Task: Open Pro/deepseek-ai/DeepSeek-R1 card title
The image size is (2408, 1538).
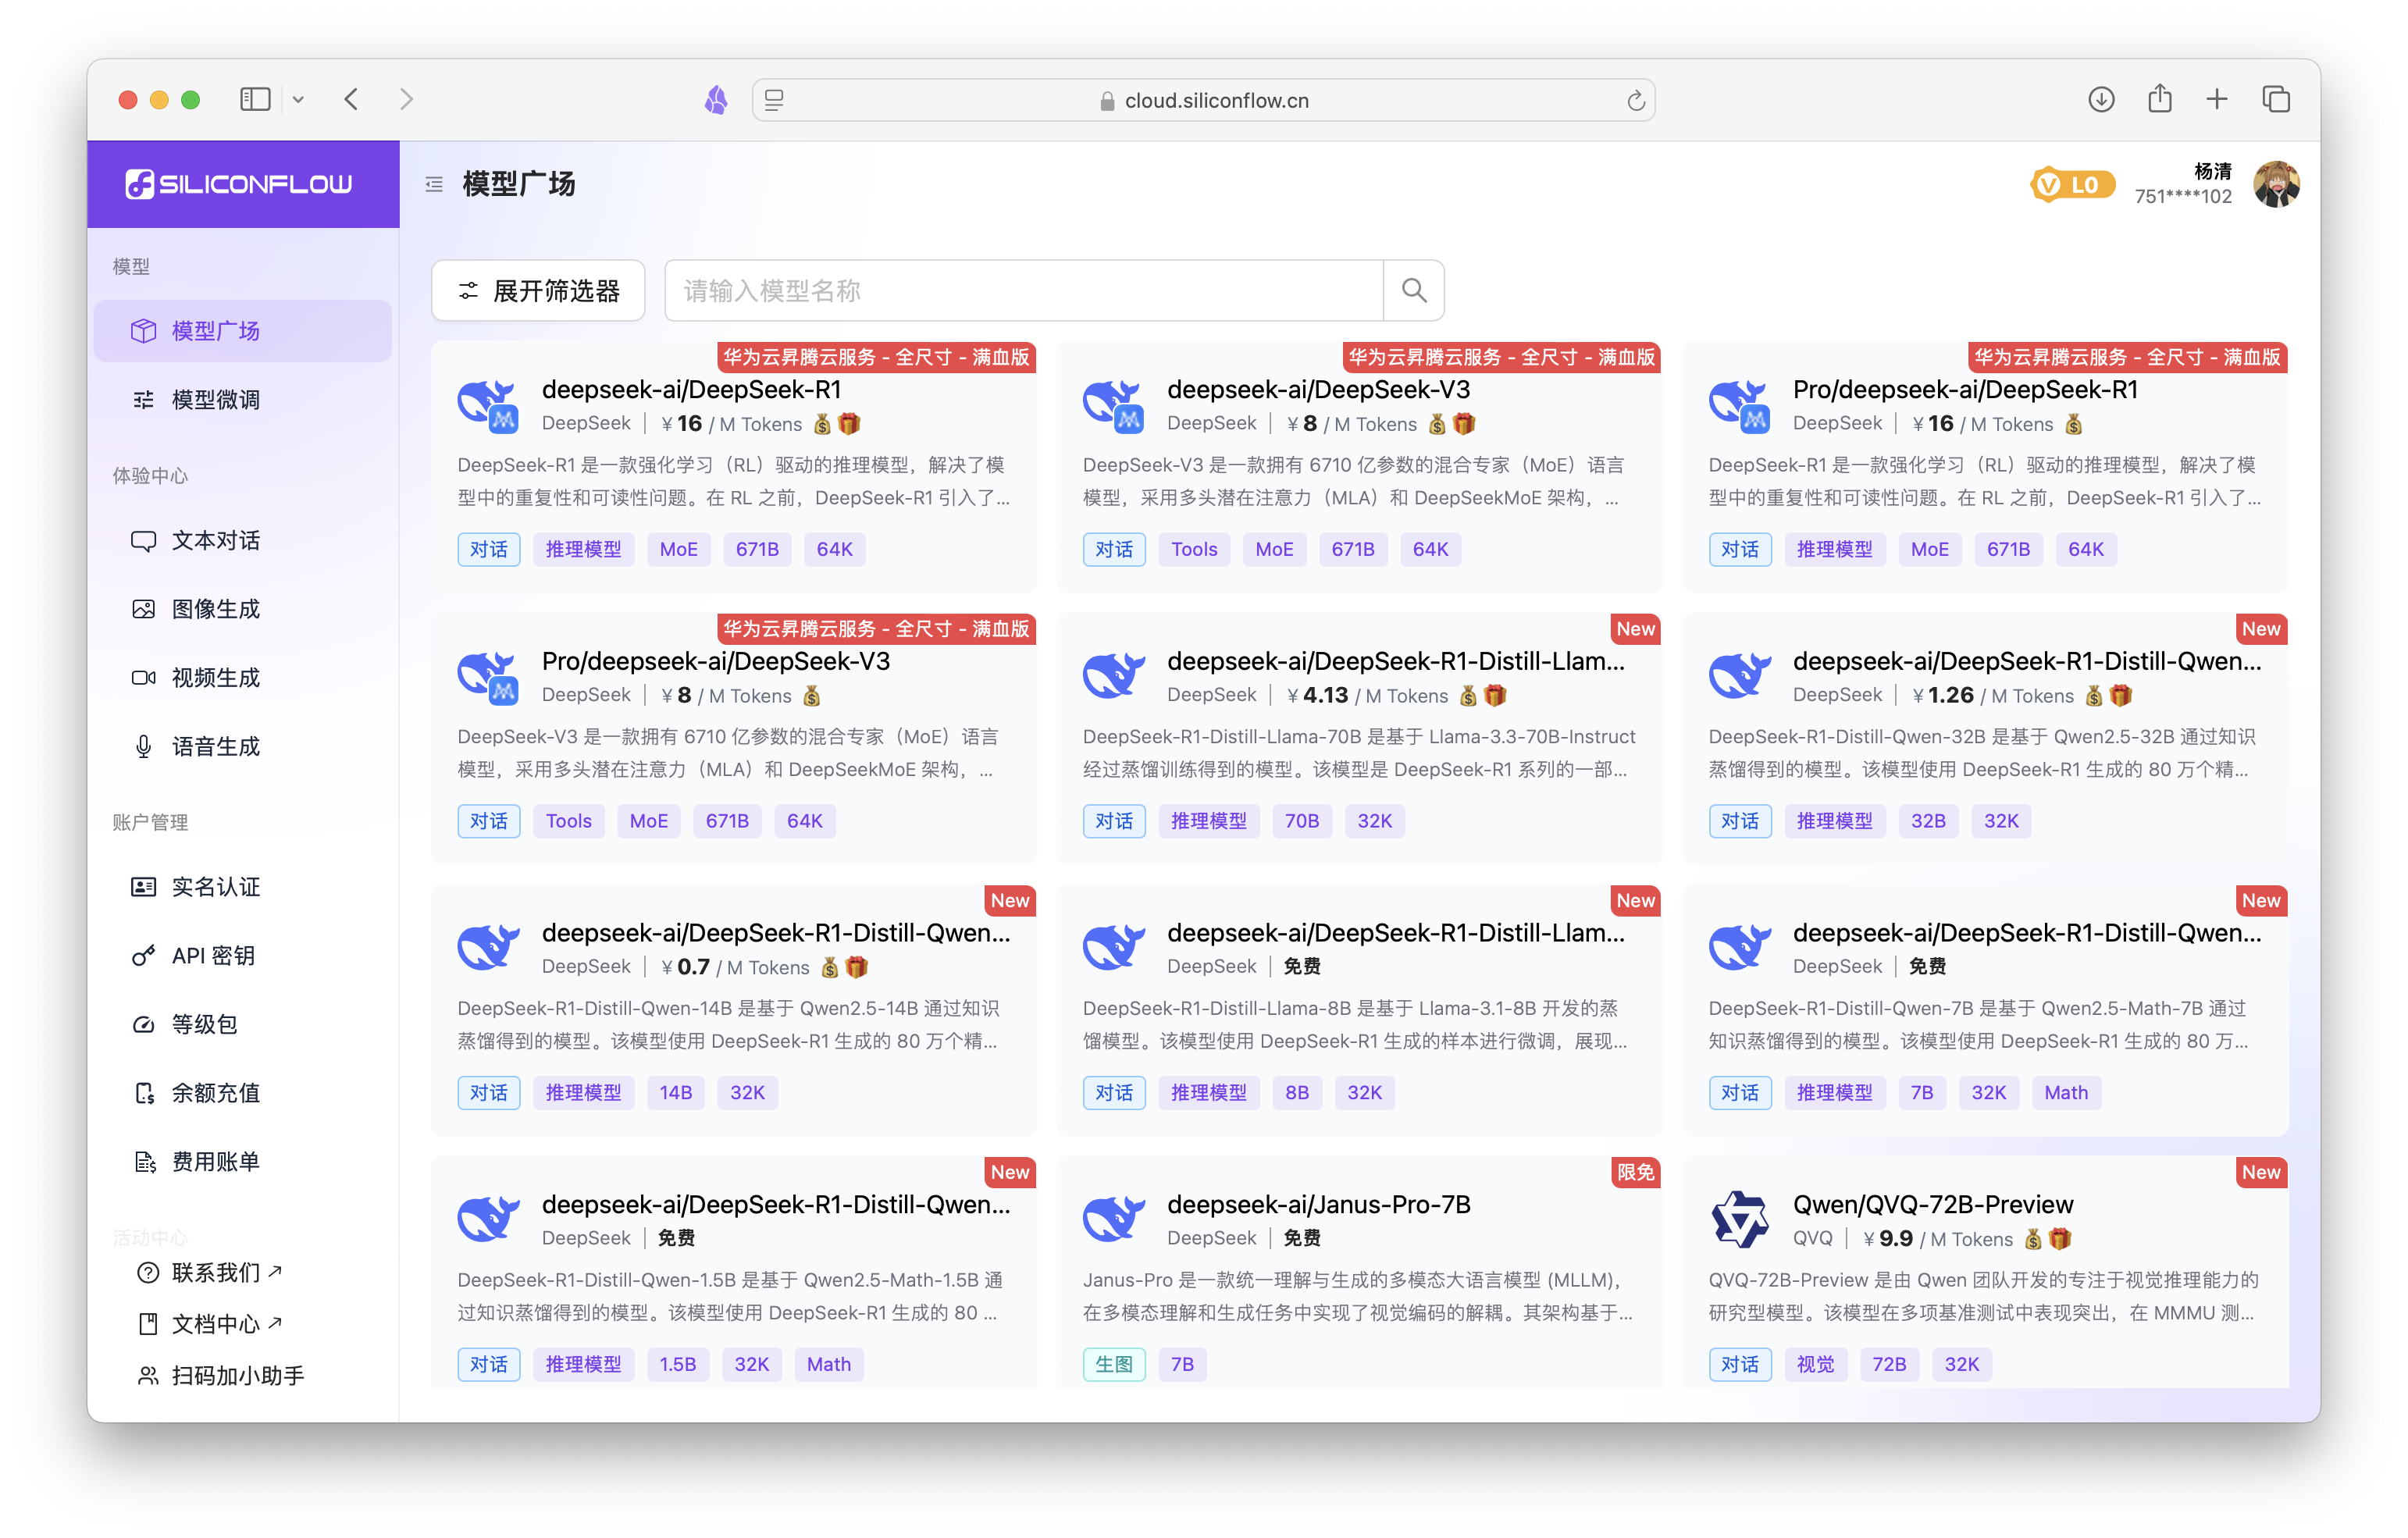Action: 1965,390
